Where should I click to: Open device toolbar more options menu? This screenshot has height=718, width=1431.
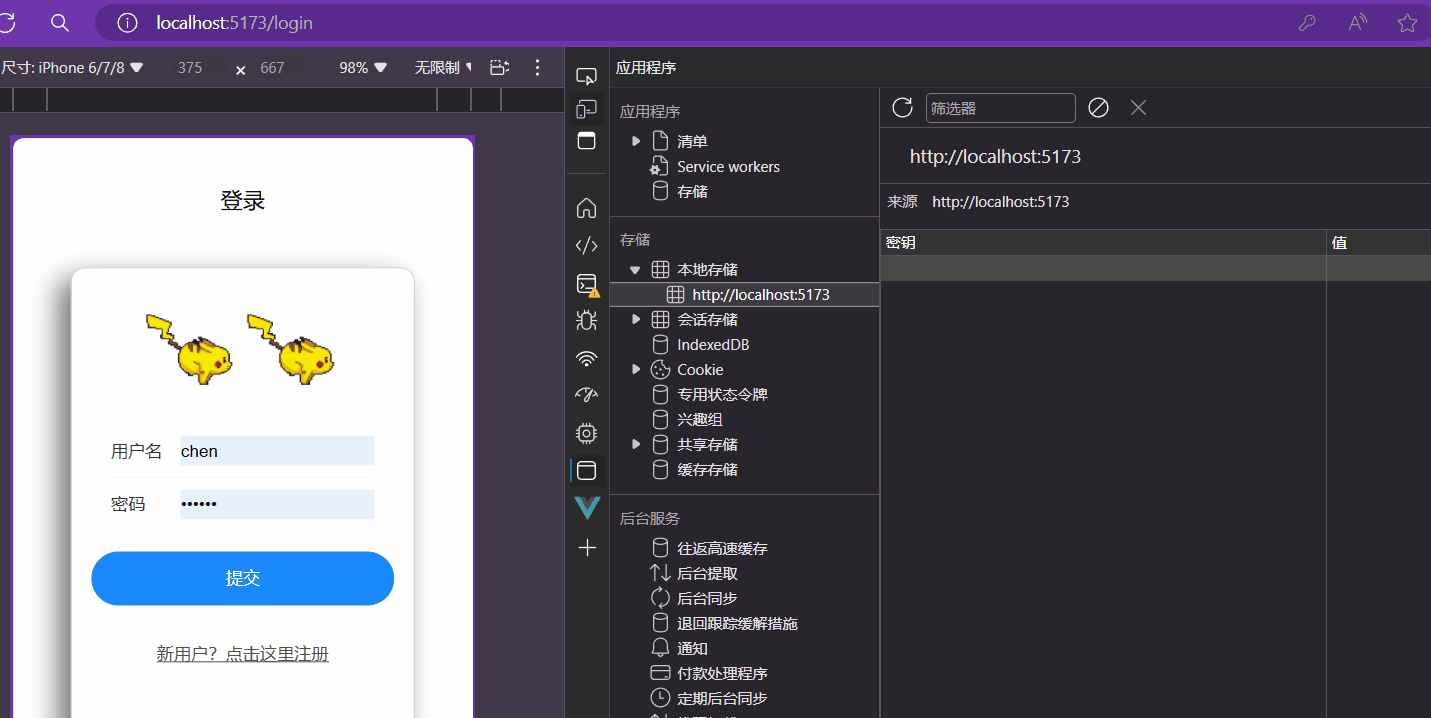click(537, 68)
